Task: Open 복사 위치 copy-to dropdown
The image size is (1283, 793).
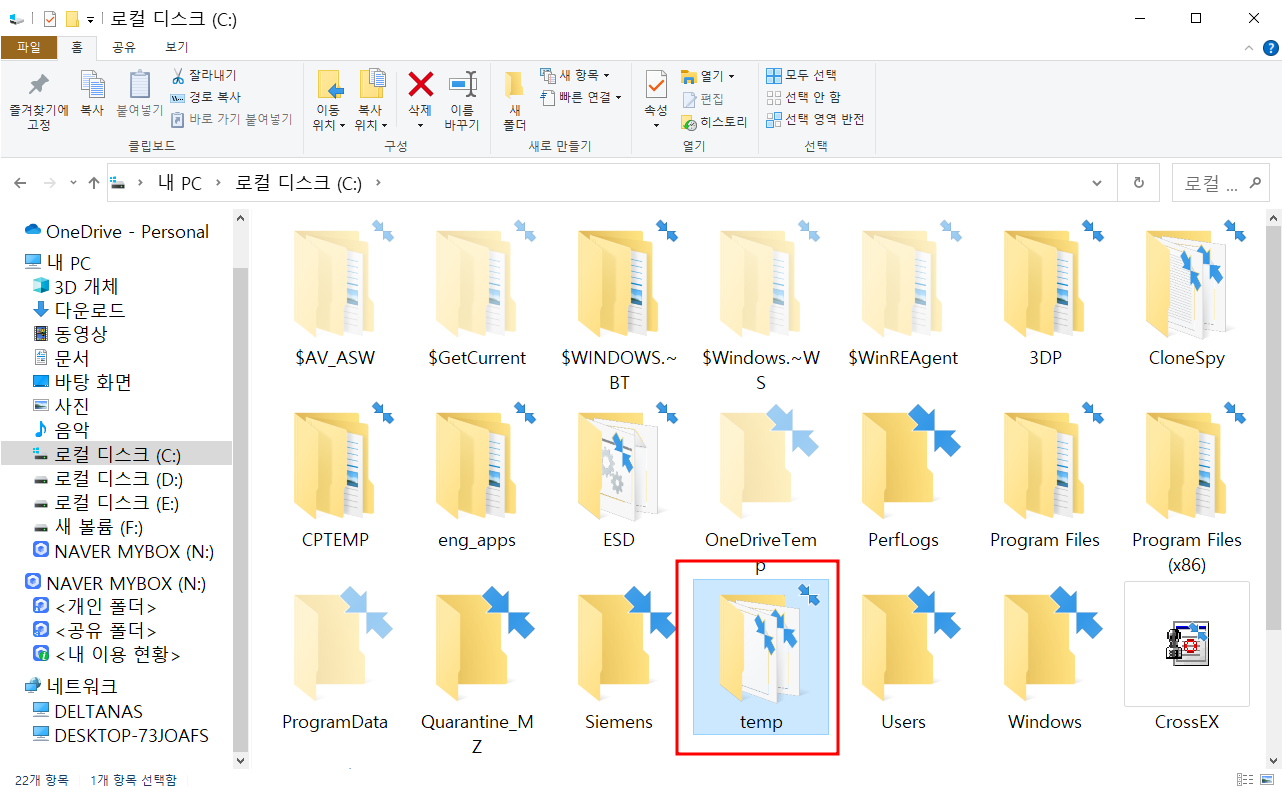Action: 370,118
